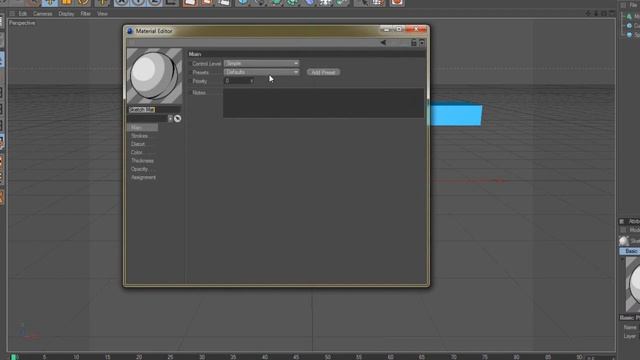Click inside the Notes text area
The image size is (640, 360).
[323, 103]
